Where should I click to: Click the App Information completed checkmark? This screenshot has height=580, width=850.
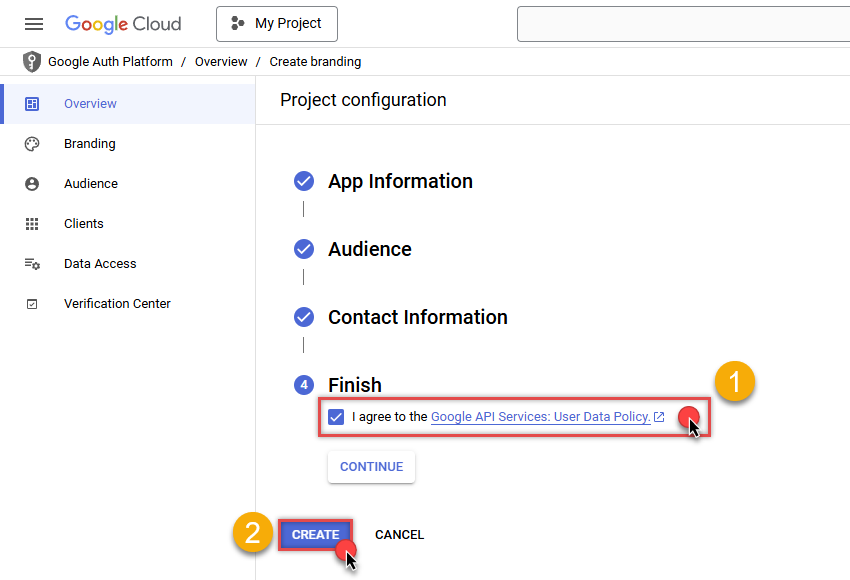[304, 181]
